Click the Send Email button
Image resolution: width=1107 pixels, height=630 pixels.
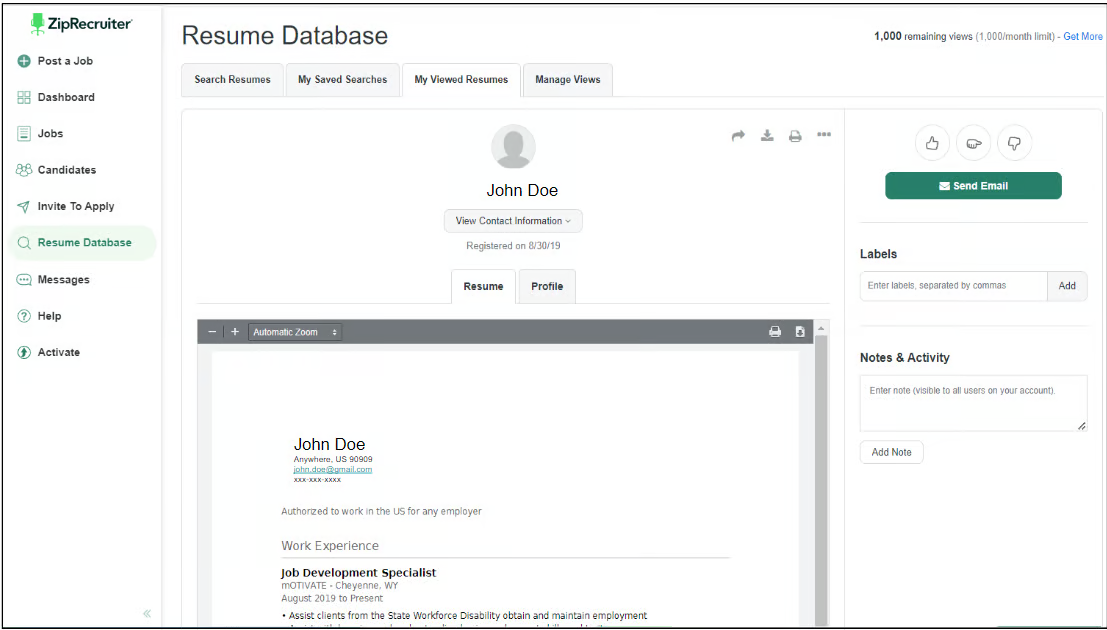point(974,186)
